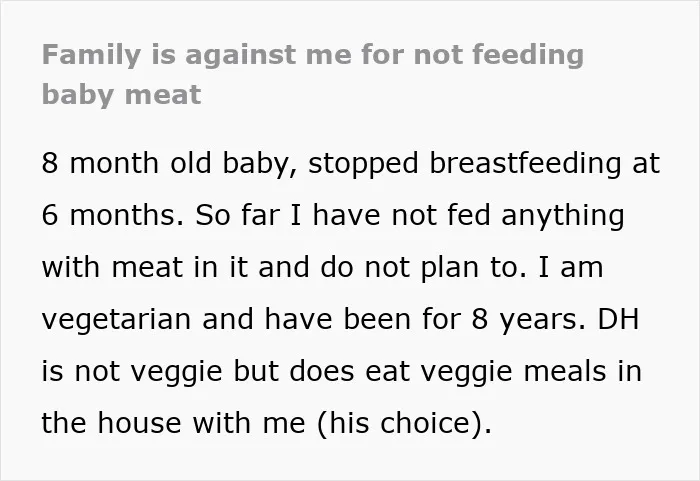Click the line starting "with meat in it"
Screen dimensions: 700x481
tap(322, 267)
